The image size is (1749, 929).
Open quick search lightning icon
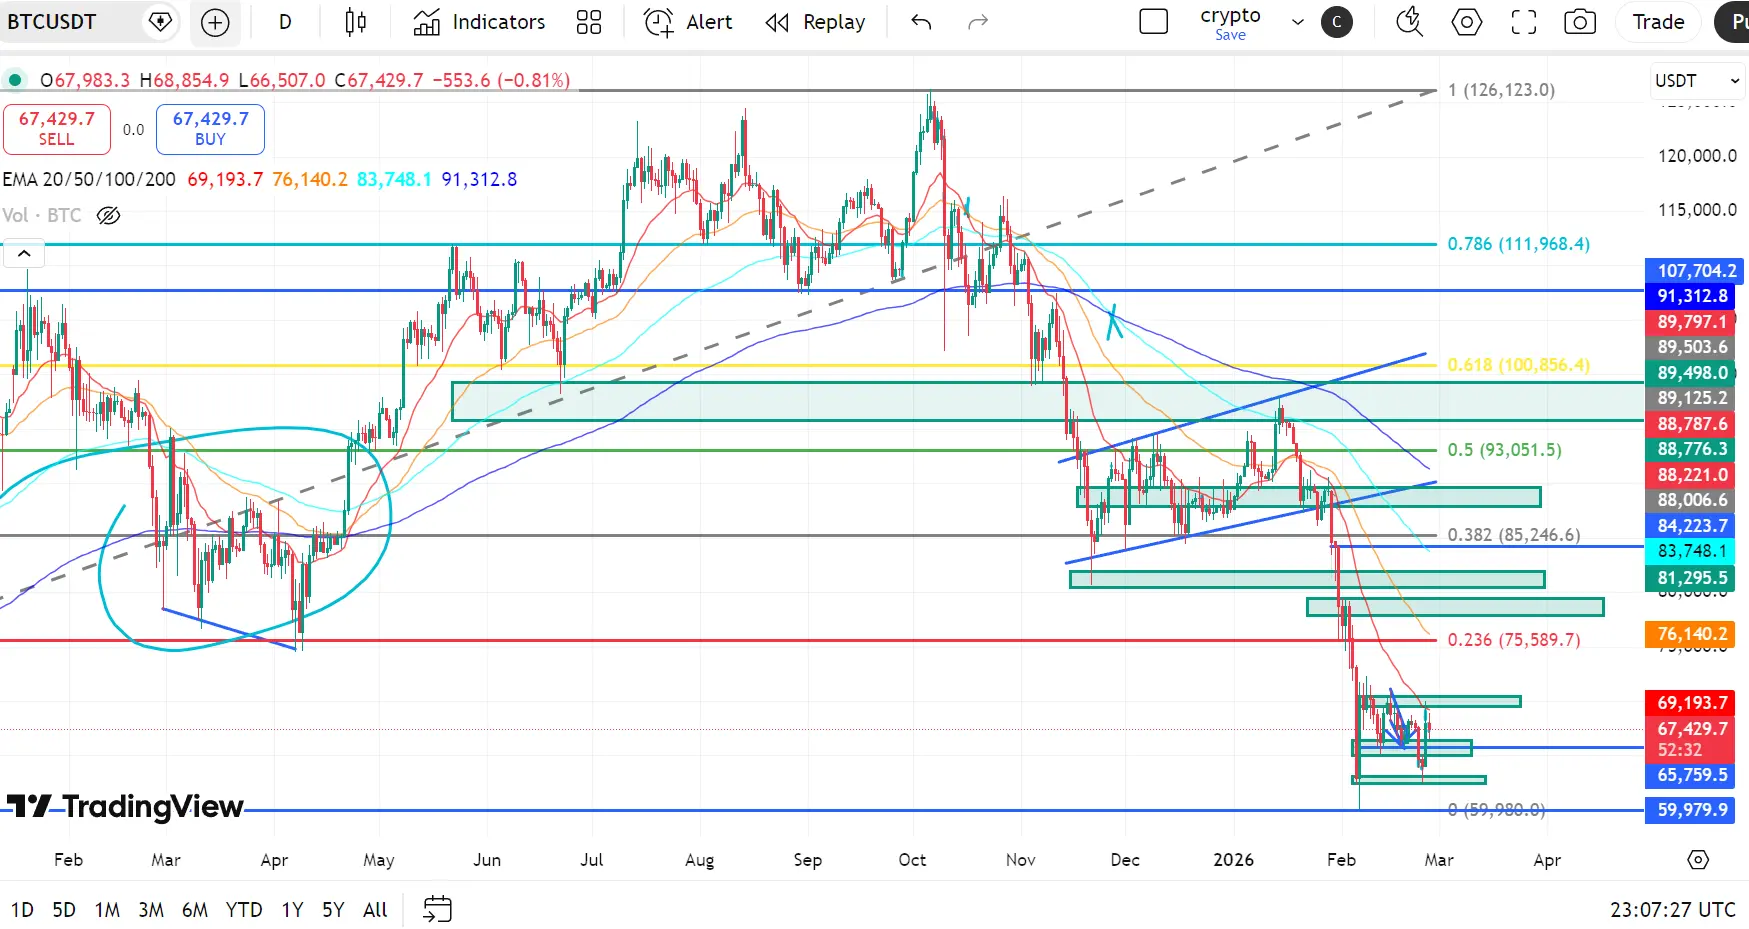point(1409,22)
